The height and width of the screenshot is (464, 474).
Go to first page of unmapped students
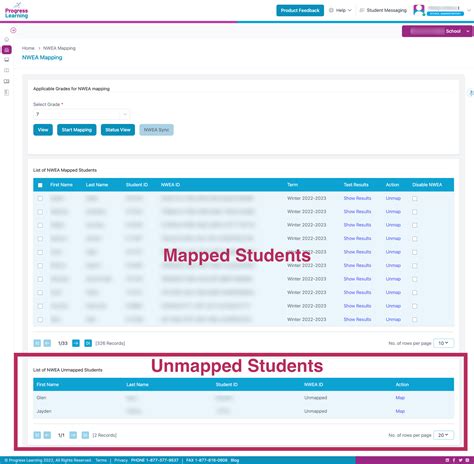[37, 435]
